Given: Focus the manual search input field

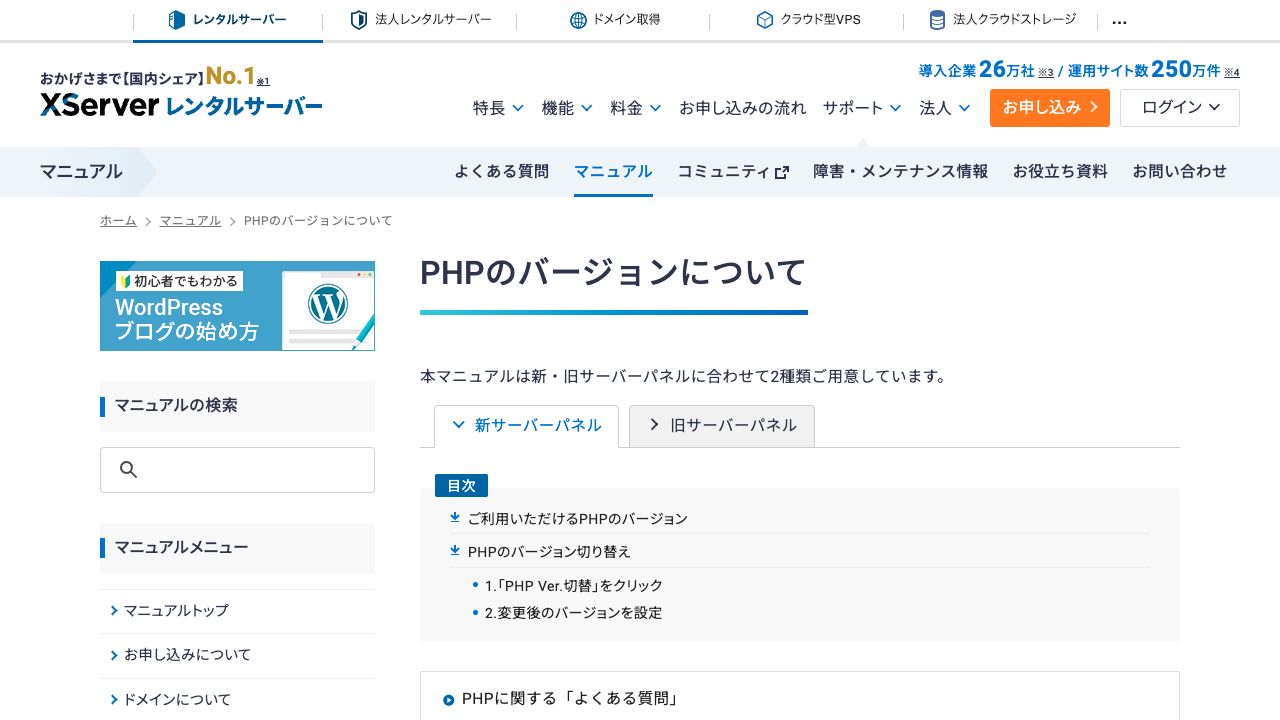Looking at the screenshot, I should 237,470.
